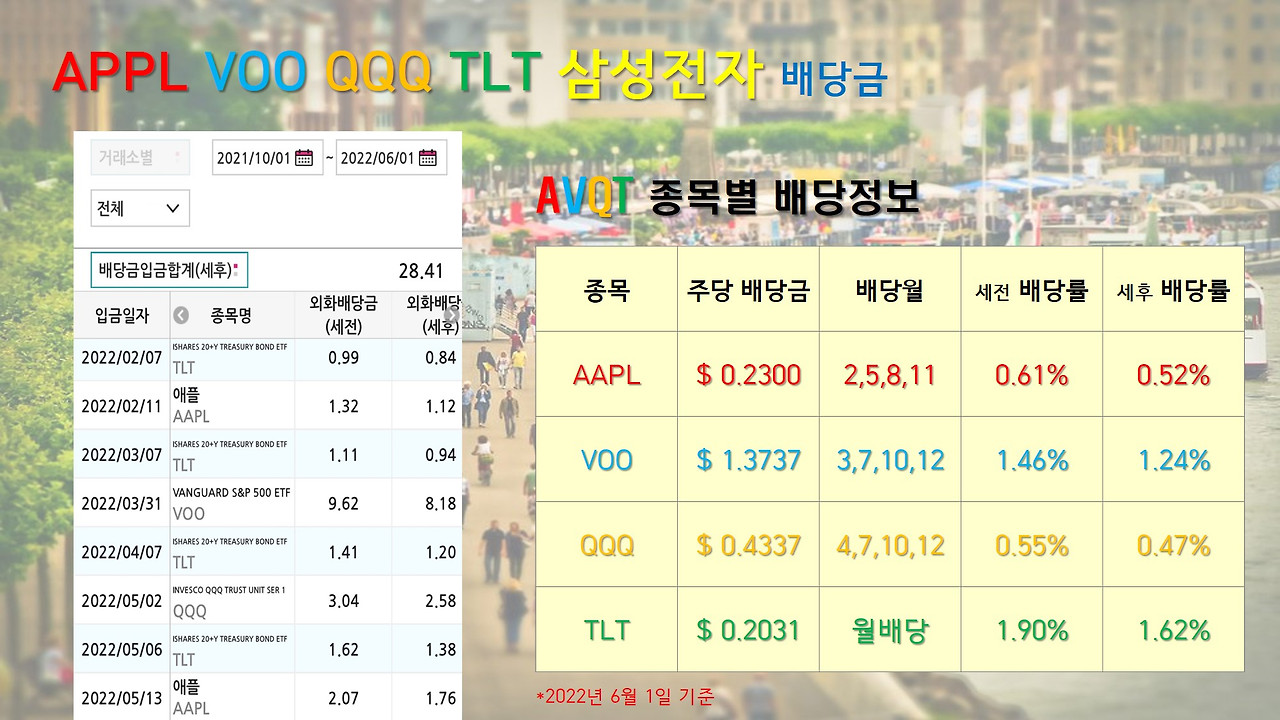Click the right scroll arrow in table header
Viewport: 1280px width, 720px height.
(452, 316)
